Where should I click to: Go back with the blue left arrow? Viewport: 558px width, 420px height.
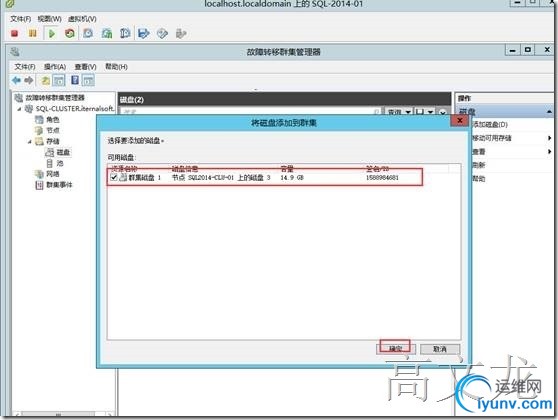(x=16, y=80)
